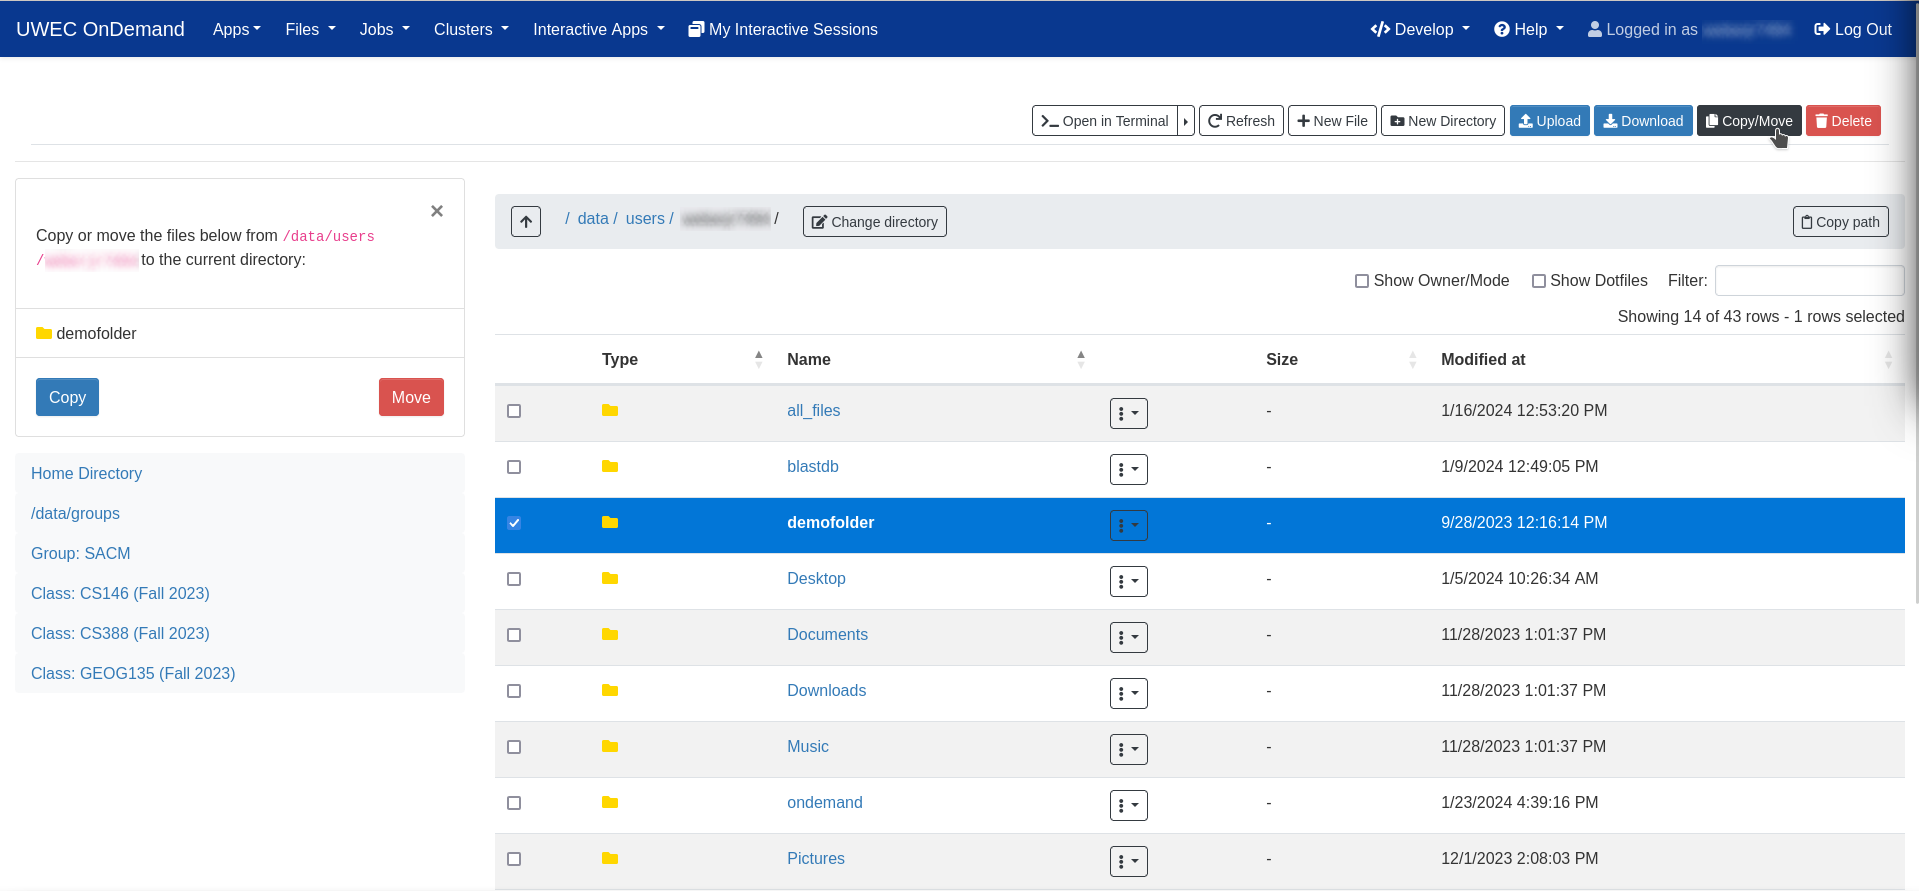This screenshot has height=891, width=1919.
Task: Create a New Directory
Action: coord(1442,121)
